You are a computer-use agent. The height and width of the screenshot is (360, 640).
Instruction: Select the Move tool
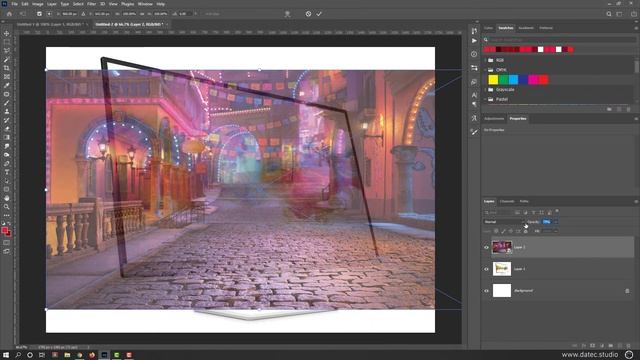[7, 33]
